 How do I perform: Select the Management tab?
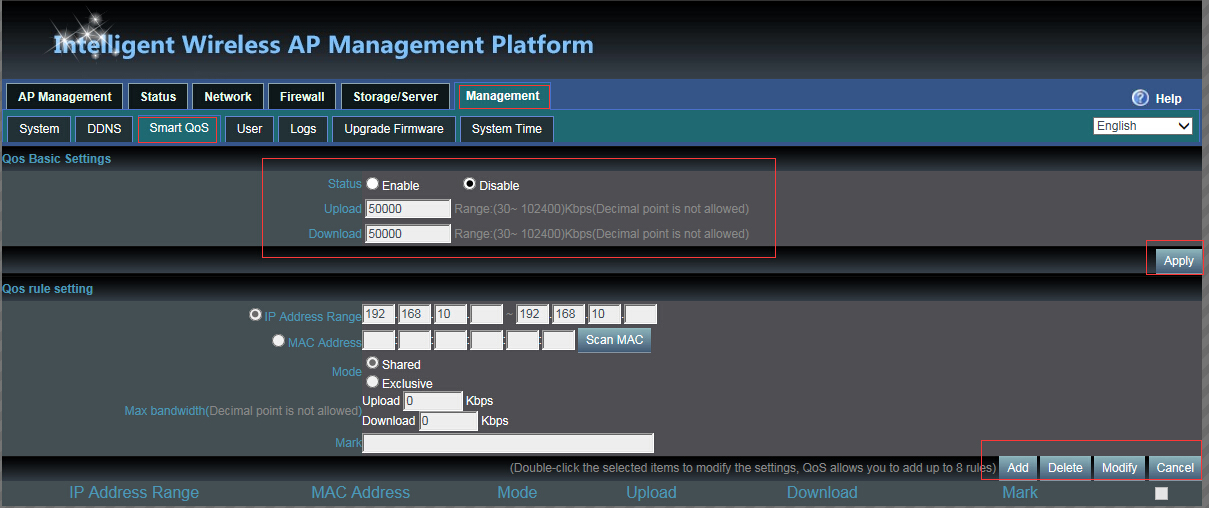(x=503, y=96)
